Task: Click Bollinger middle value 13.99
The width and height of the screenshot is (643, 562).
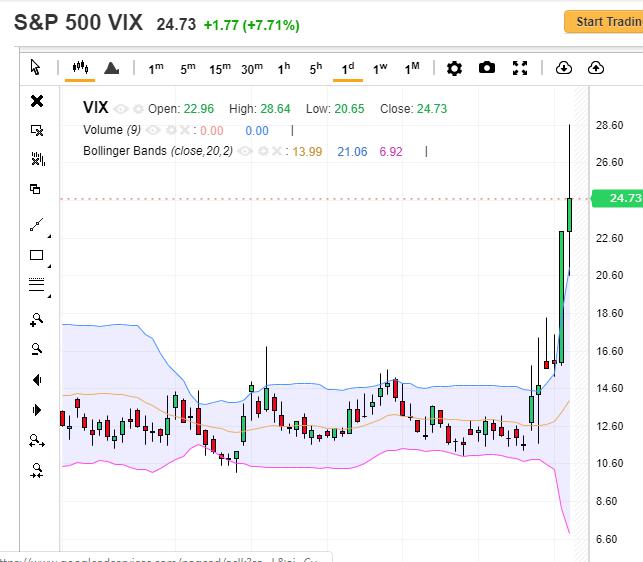Action: coord(307,152)
